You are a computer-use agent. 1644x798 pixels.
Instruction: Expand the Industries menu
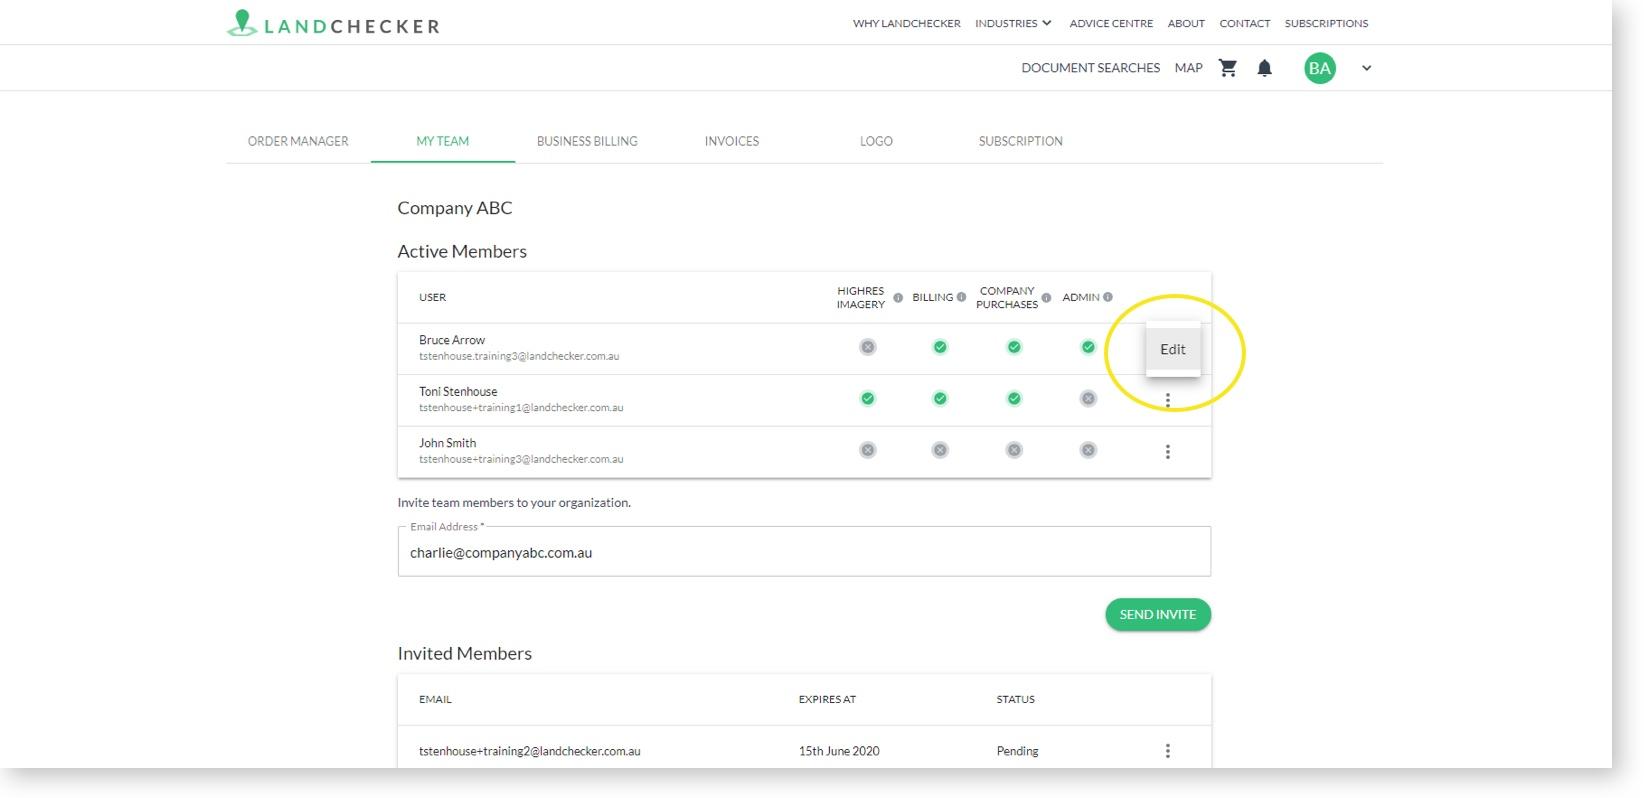(x=1013, y=23)
